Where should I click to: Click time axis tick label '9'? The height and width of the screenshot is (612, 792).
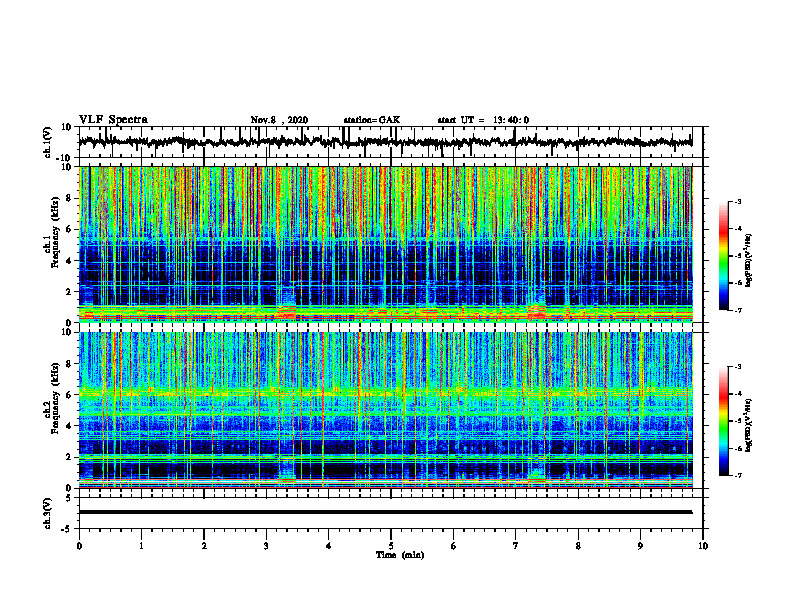(640, 546)
